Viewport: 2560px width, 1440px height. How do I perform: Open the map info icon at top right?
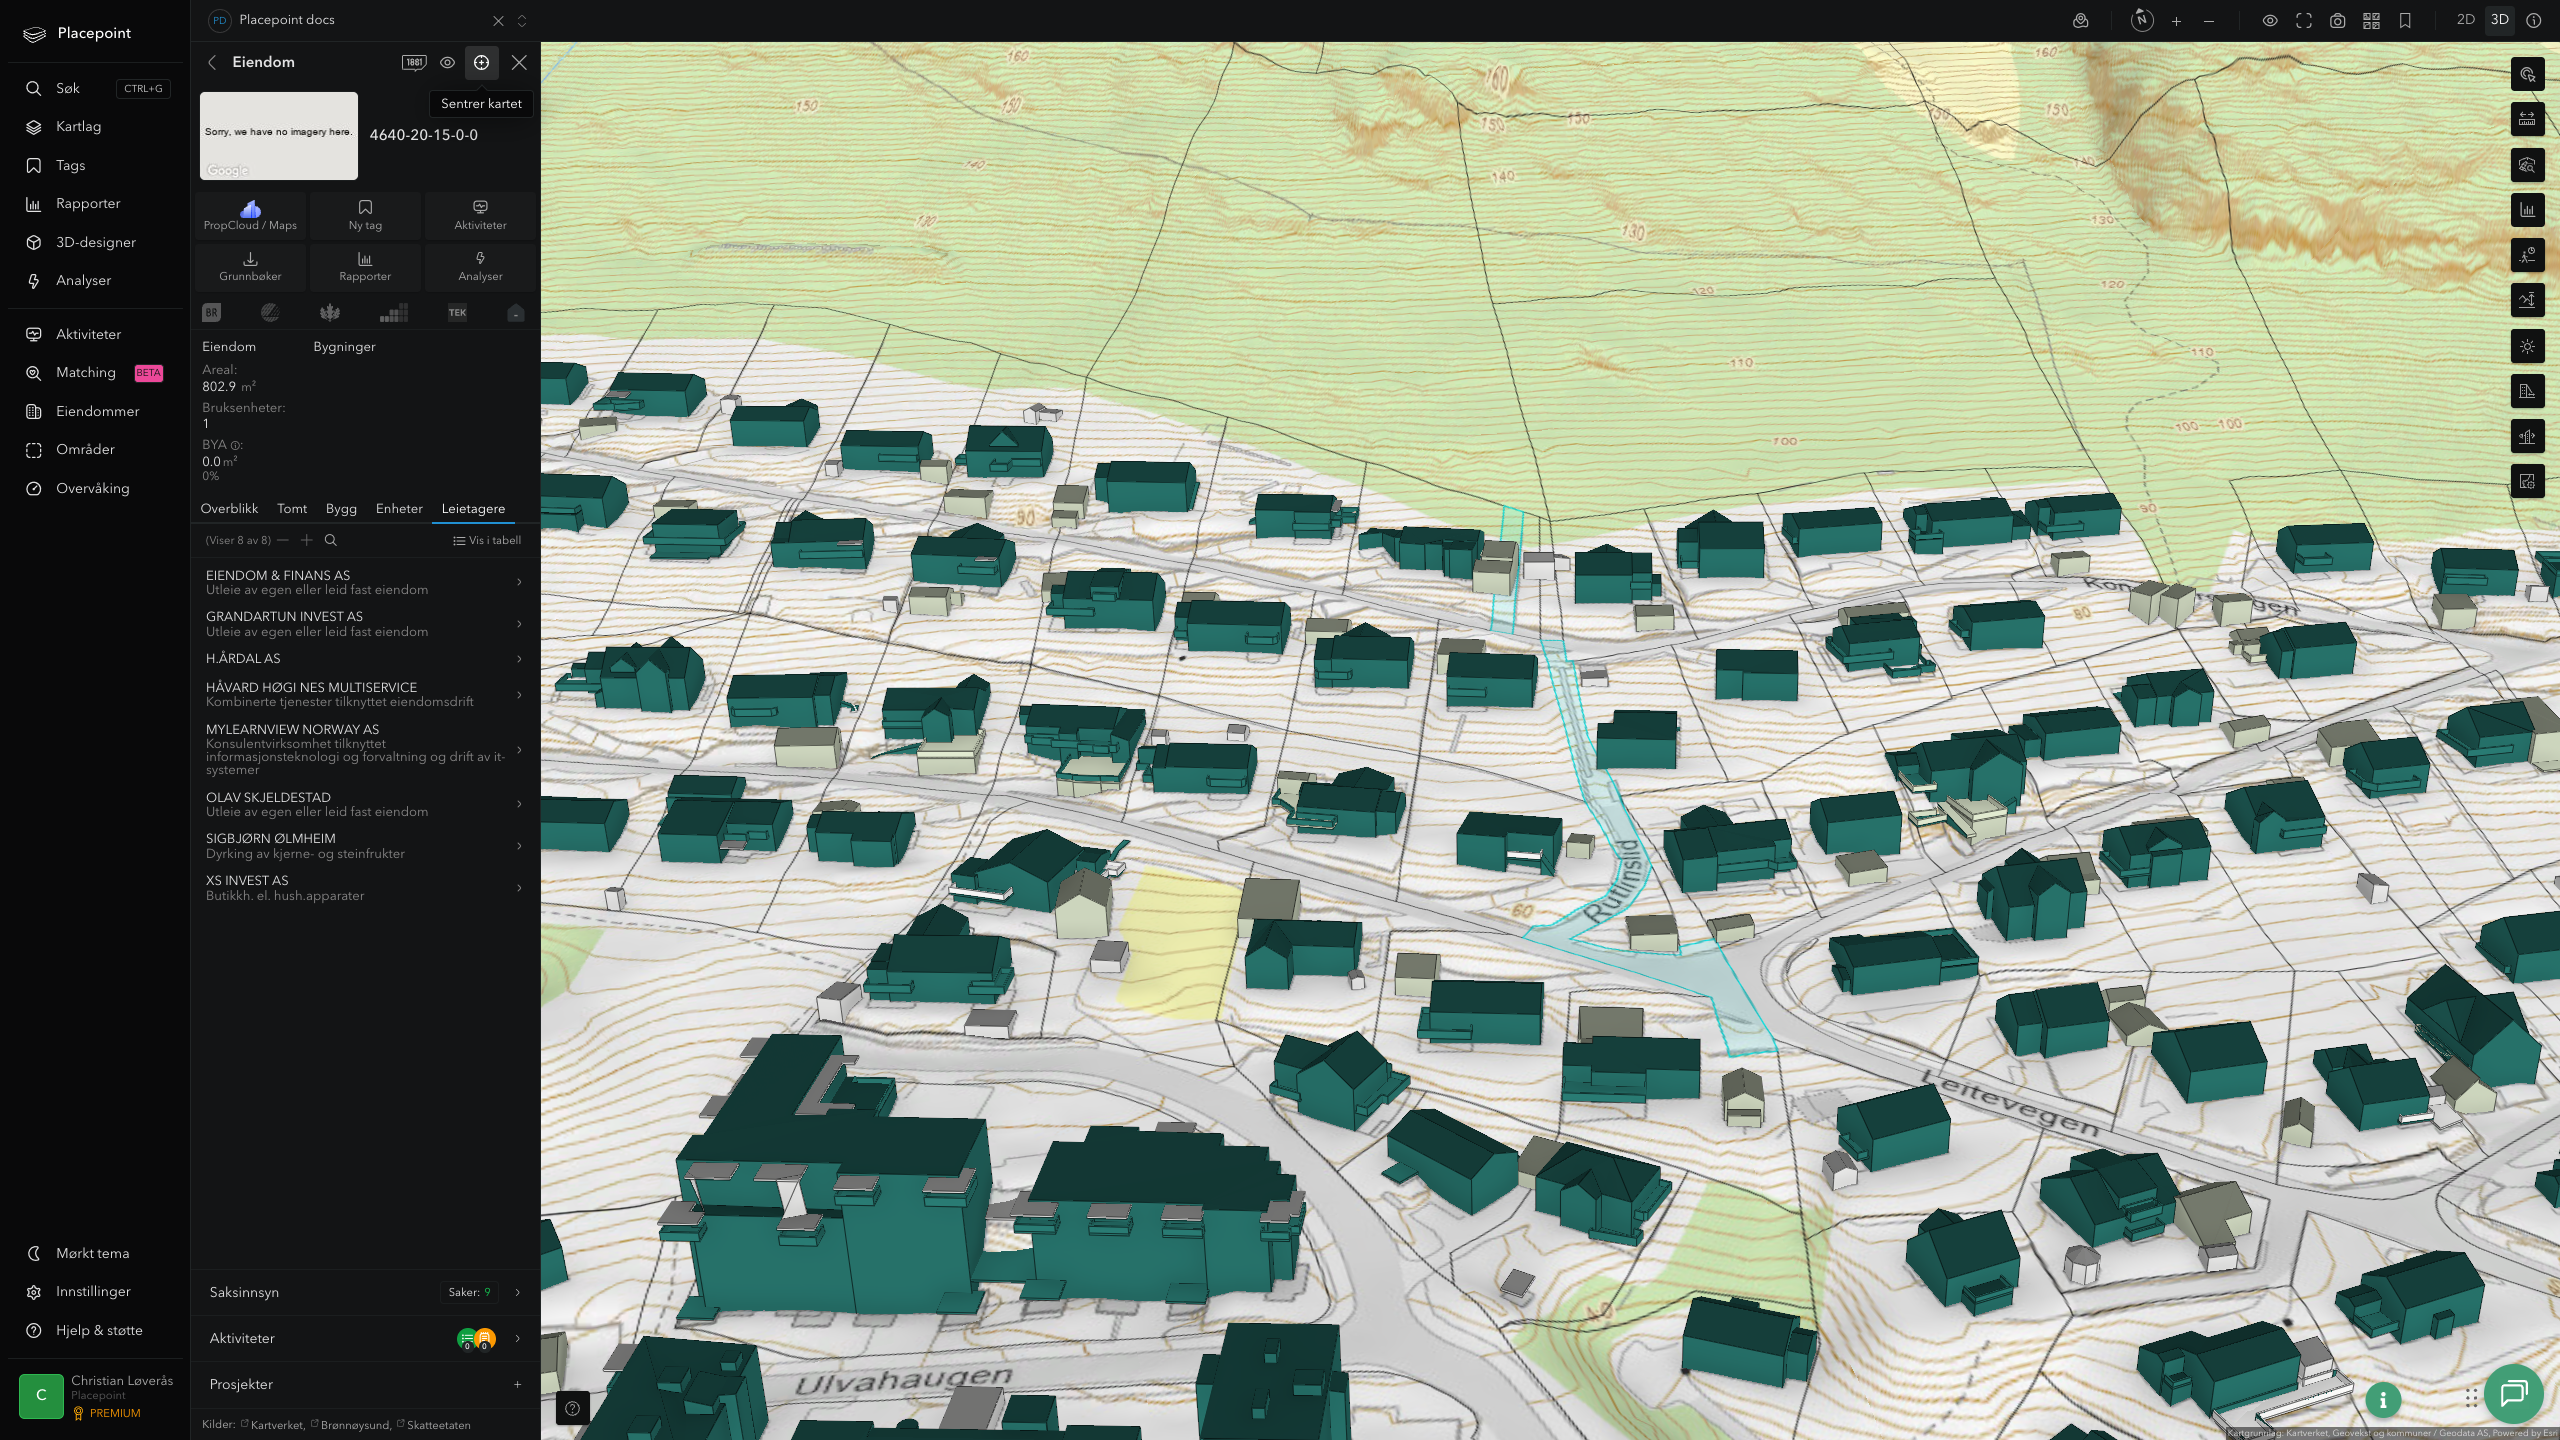[2533, 20]
